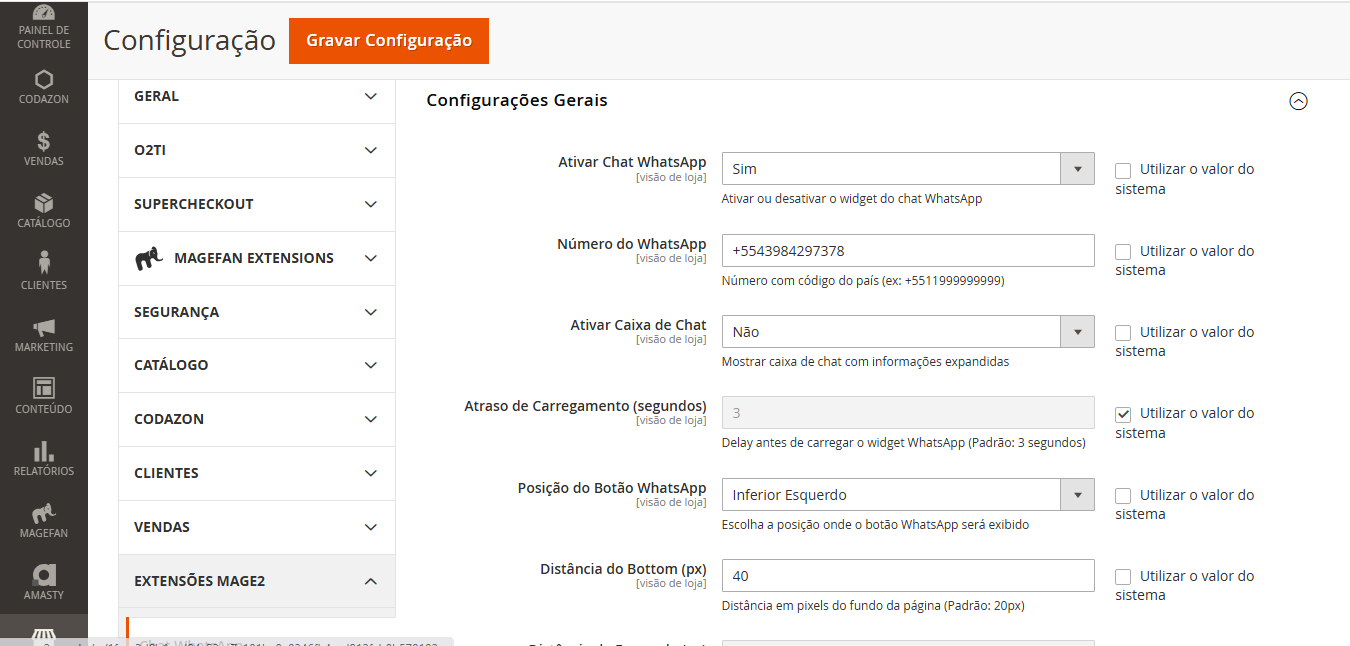Open Posição do Botão WhatsApp dropdown
The width and height of the screenshot is (1350, 646).
(x=907, y=495)
